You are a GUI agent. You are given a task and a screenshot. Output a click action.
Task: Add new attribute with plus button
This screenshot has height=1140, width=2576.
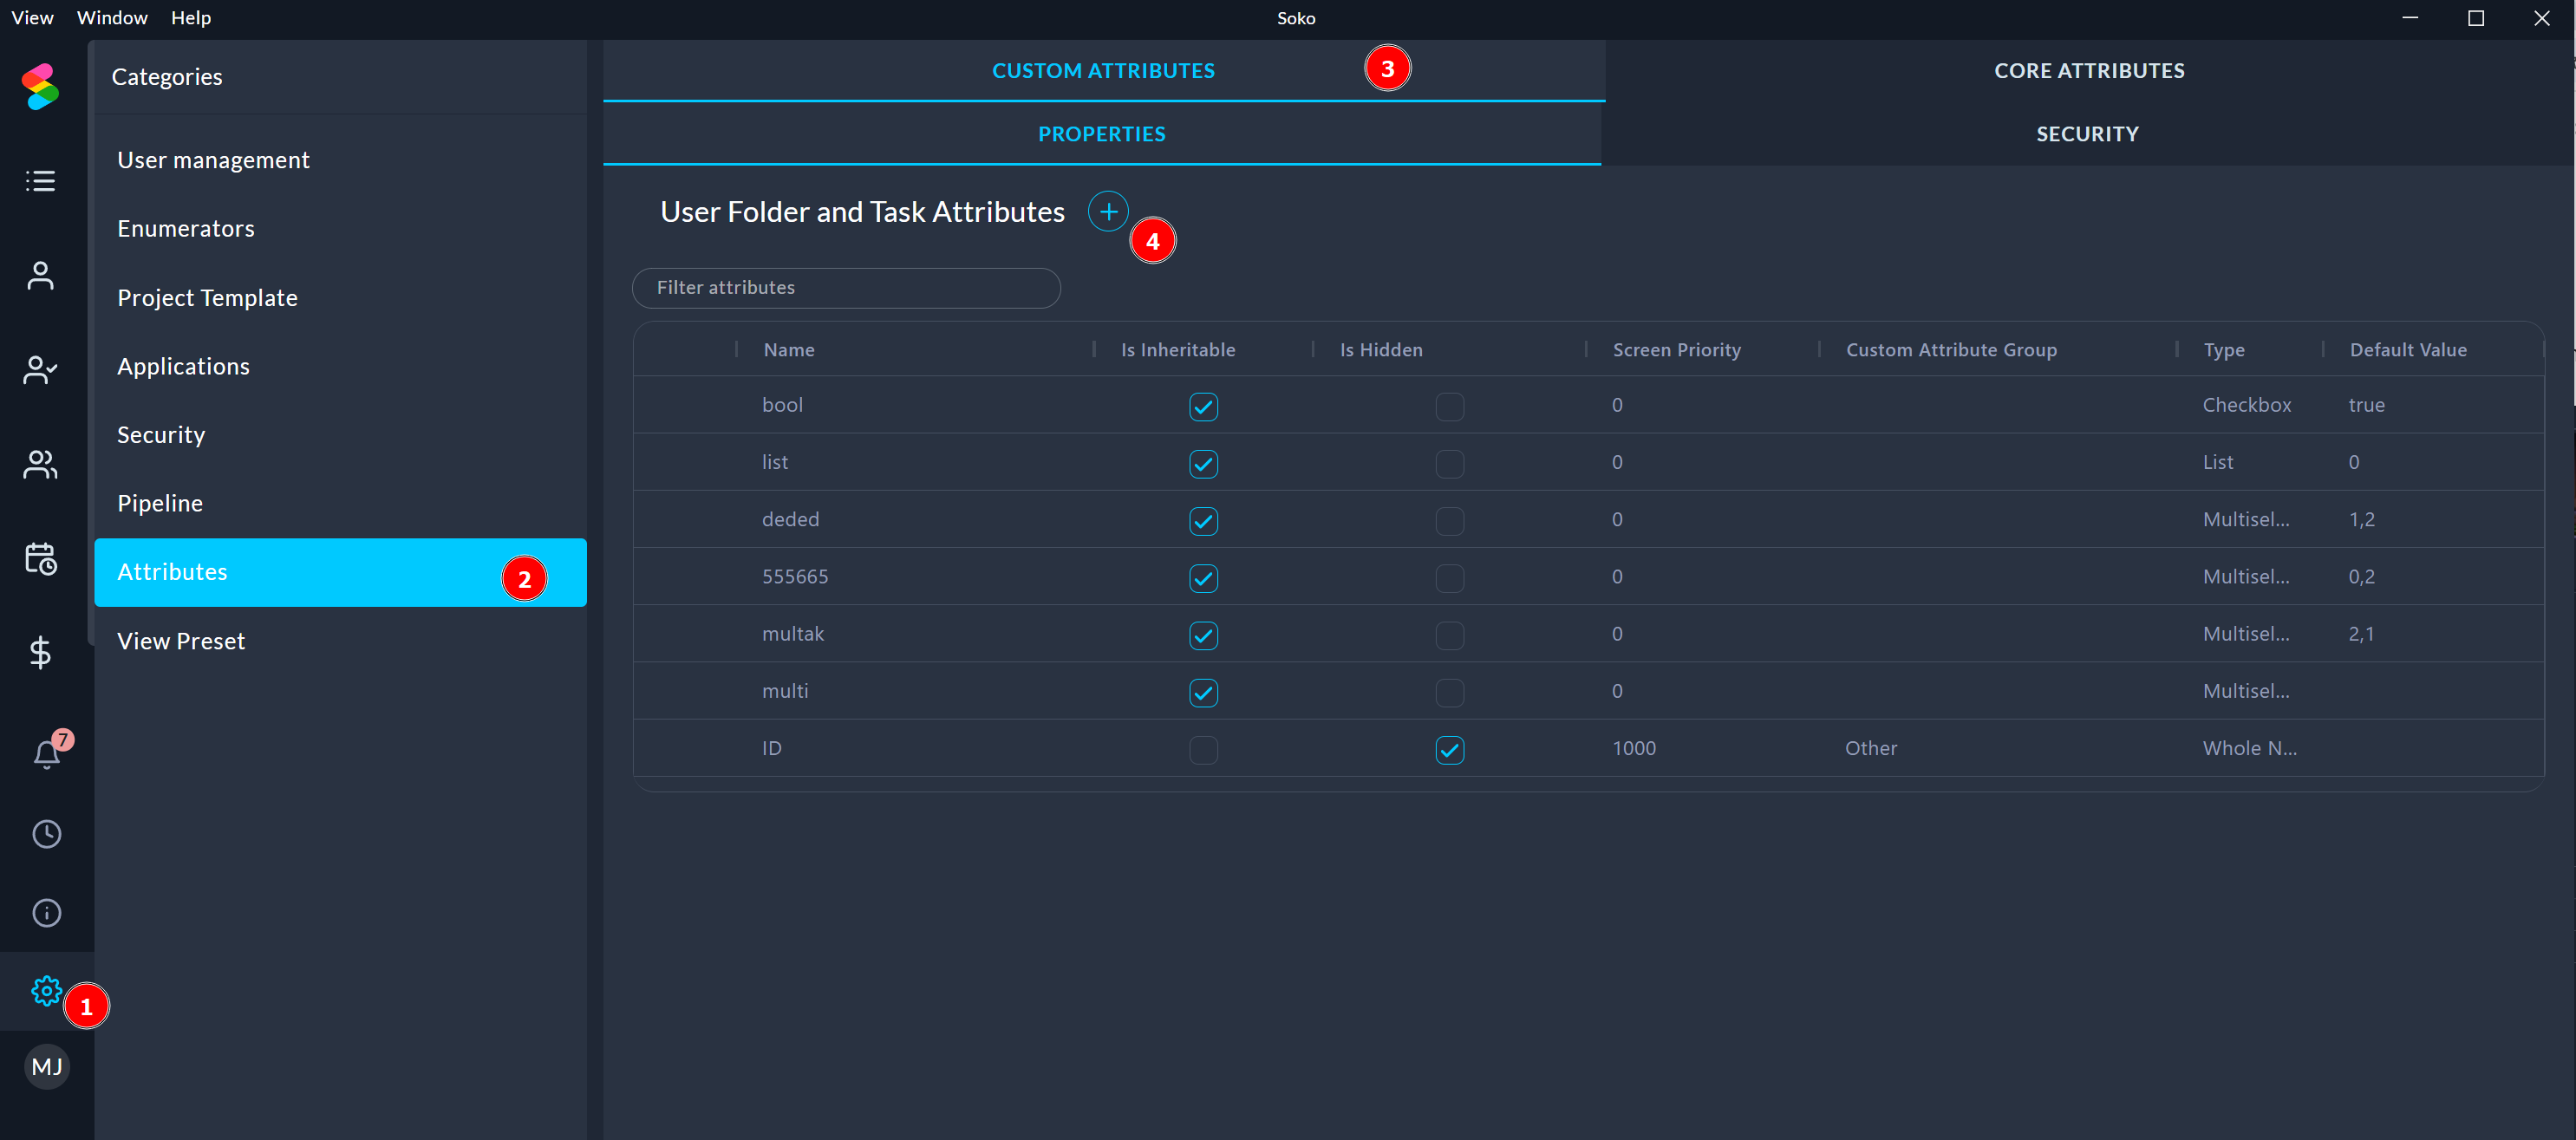coord(1108,212)
